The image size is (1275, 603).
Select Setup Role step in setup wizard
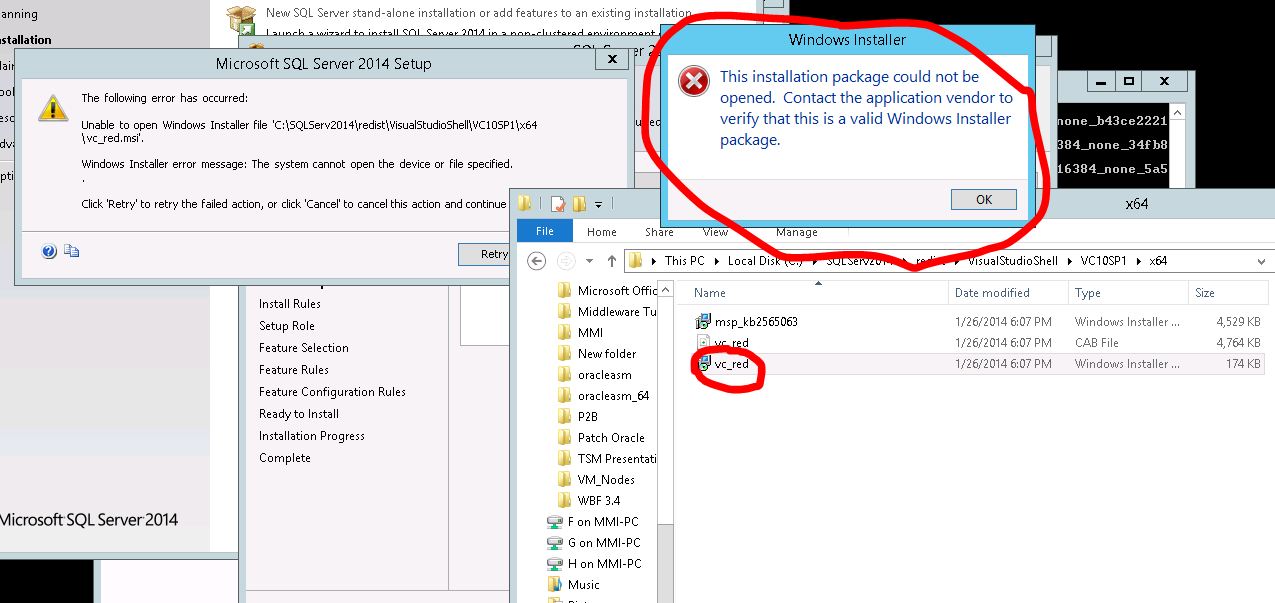tap(287, 325)
